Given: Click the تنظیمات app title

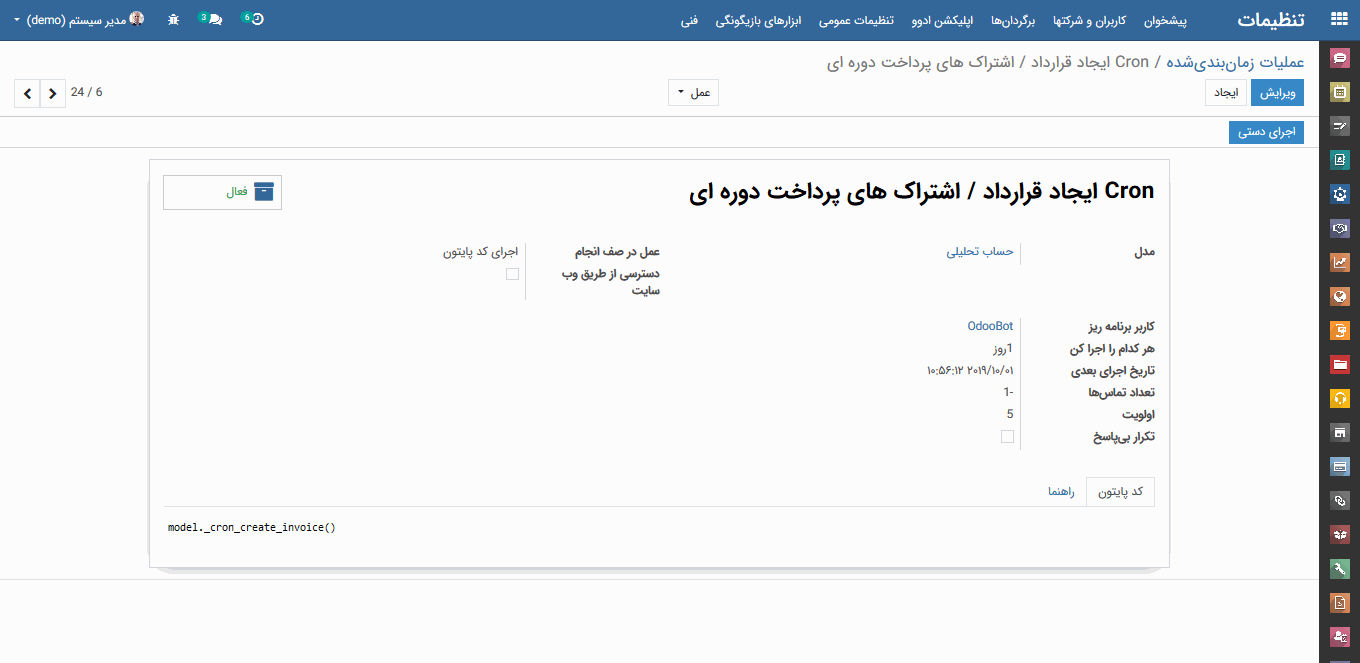Looking at the screenshot, I should click(x=1273, y=19).
